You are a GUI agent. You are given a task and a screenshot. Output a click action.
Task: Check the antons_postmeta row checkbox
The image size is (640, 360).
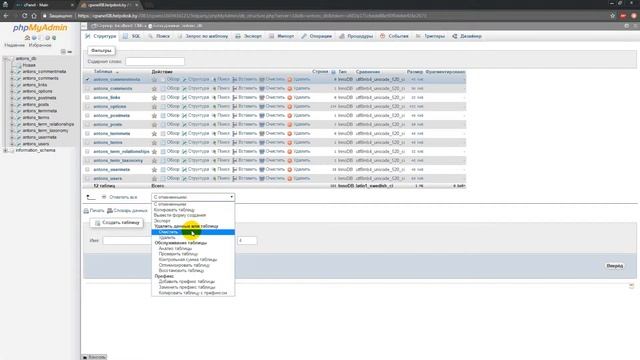[x=87, y=115]
